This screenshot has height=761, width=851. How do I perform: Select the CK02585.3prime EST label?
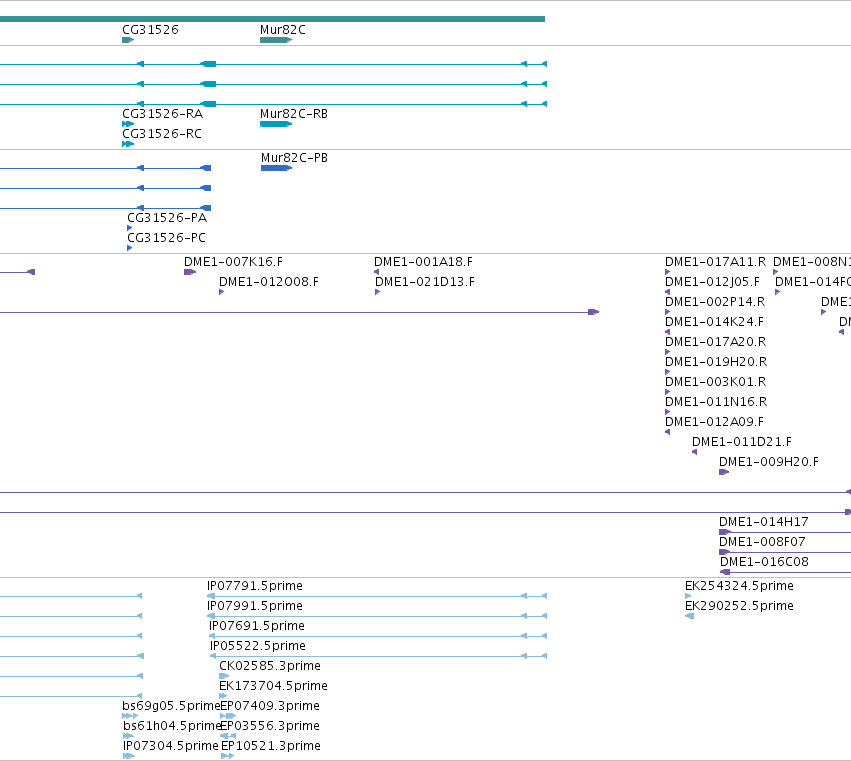270,667
